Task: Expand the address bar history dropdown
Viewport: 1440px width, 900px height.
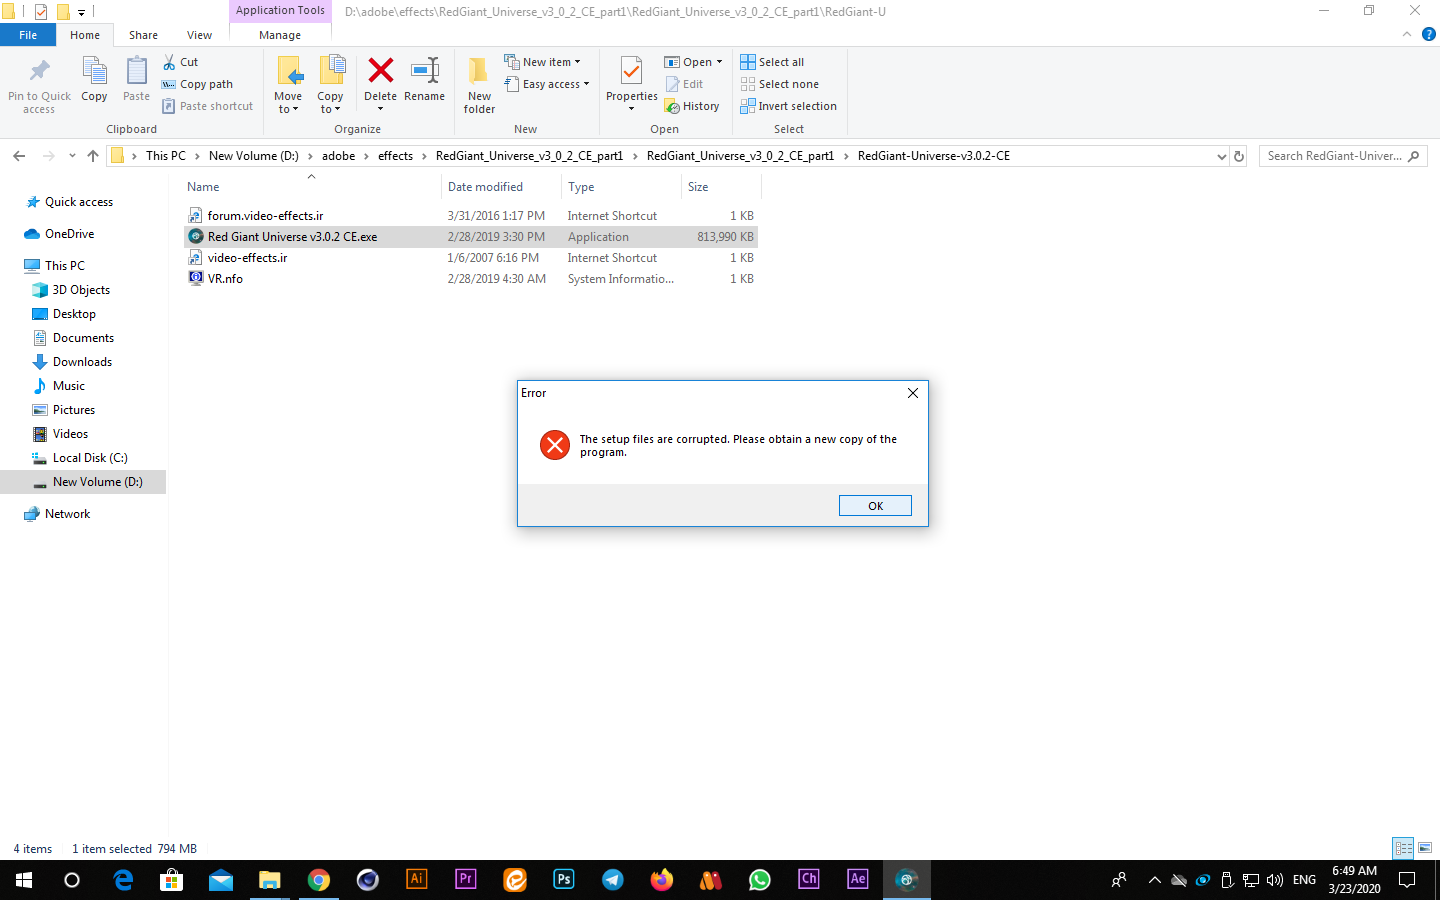Action: 1221,156
